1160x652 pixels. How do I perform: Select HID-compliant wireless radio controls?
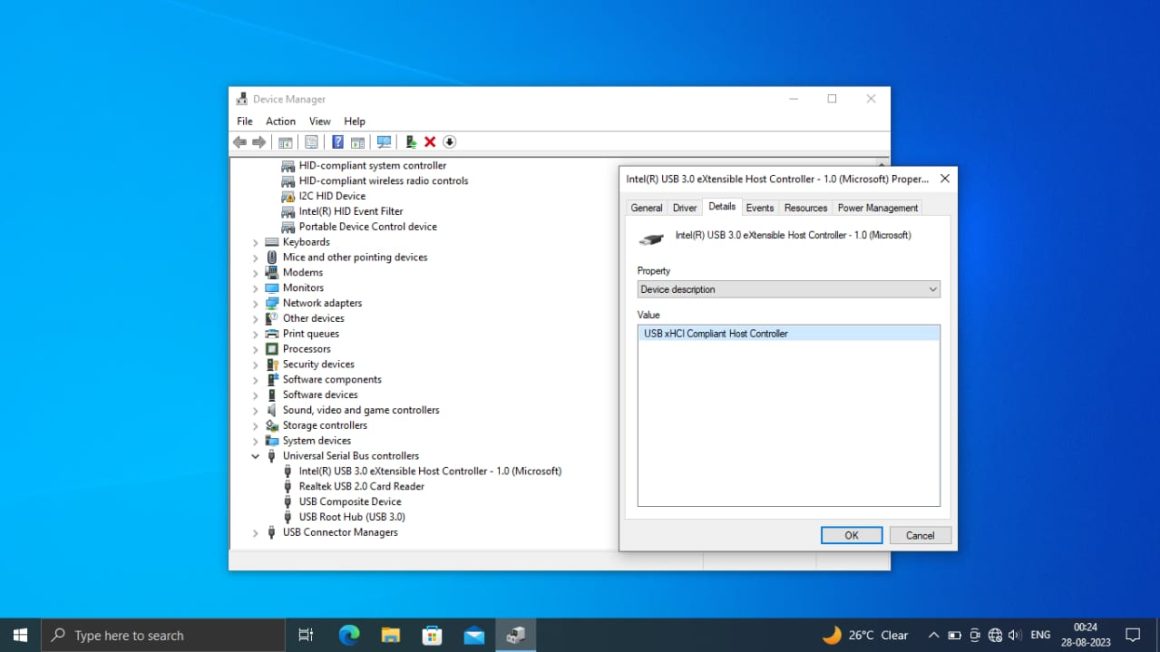382,181
